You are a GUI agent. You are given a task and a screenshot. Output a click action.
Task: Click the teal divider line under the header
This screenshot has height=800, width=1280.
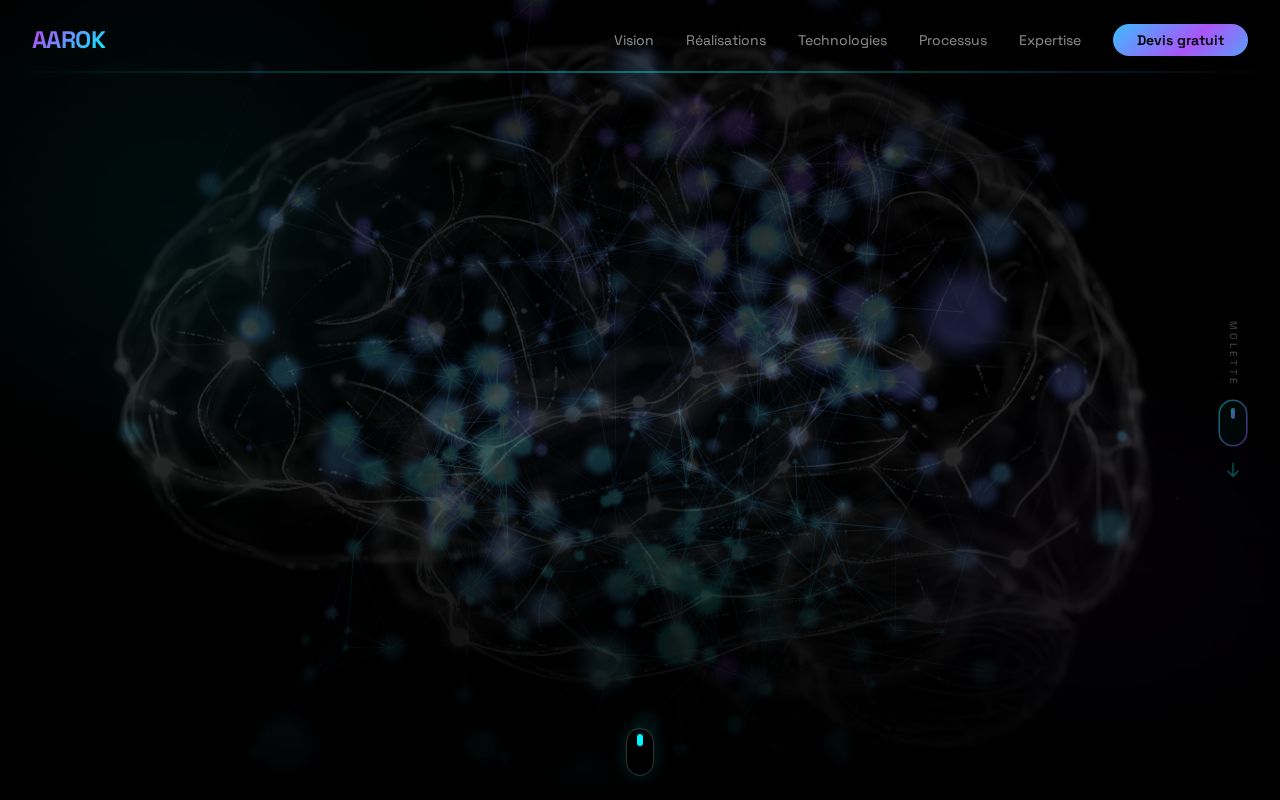tap(640, 72)
